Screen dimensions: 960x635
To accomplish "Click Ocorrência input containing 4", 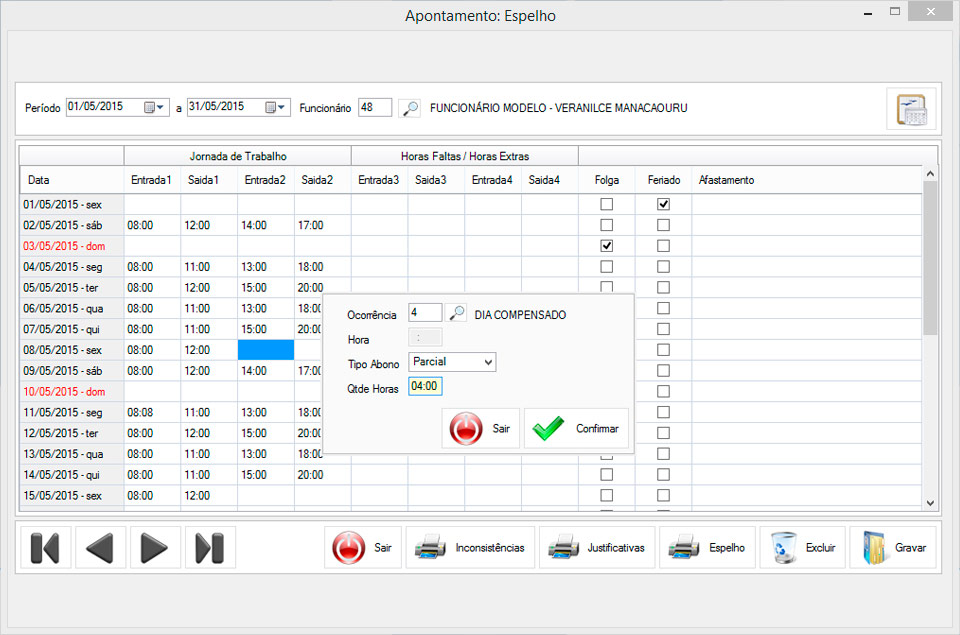I will point(425,313).
